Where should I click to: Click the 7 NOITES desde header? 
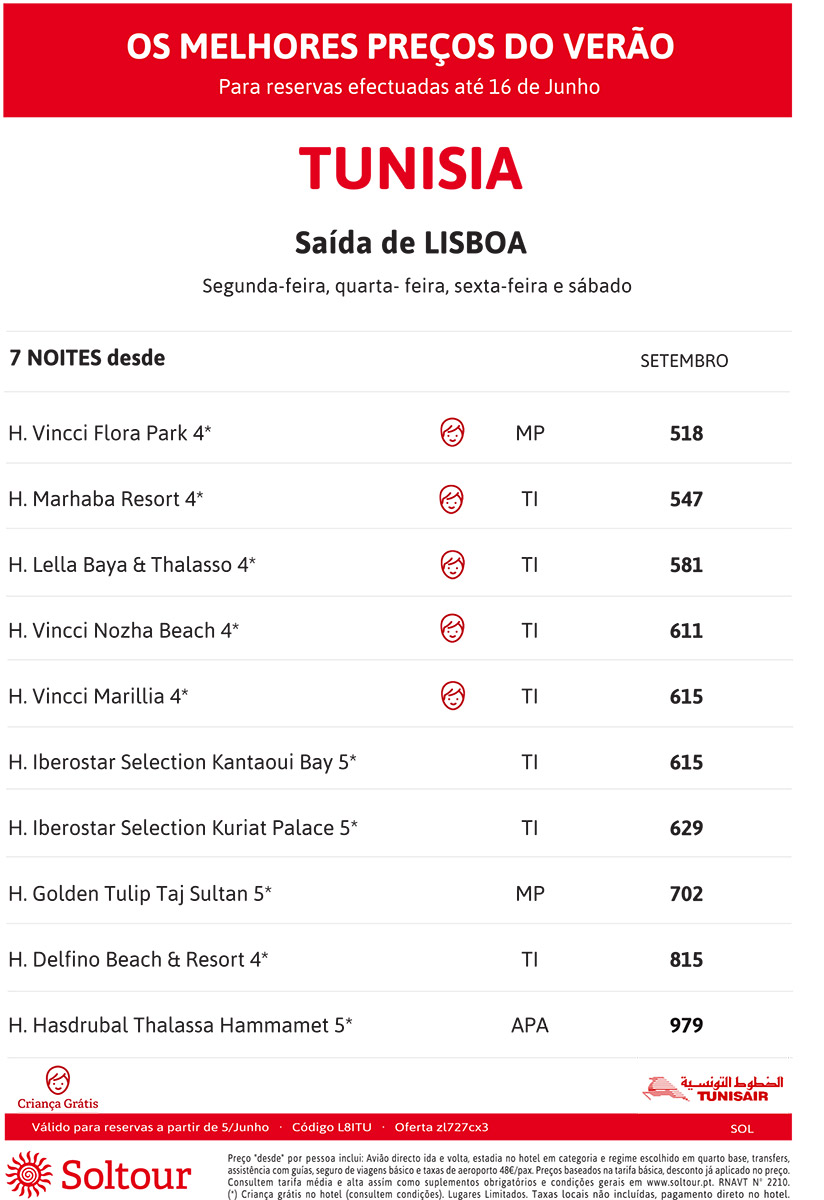pos(87,358)
